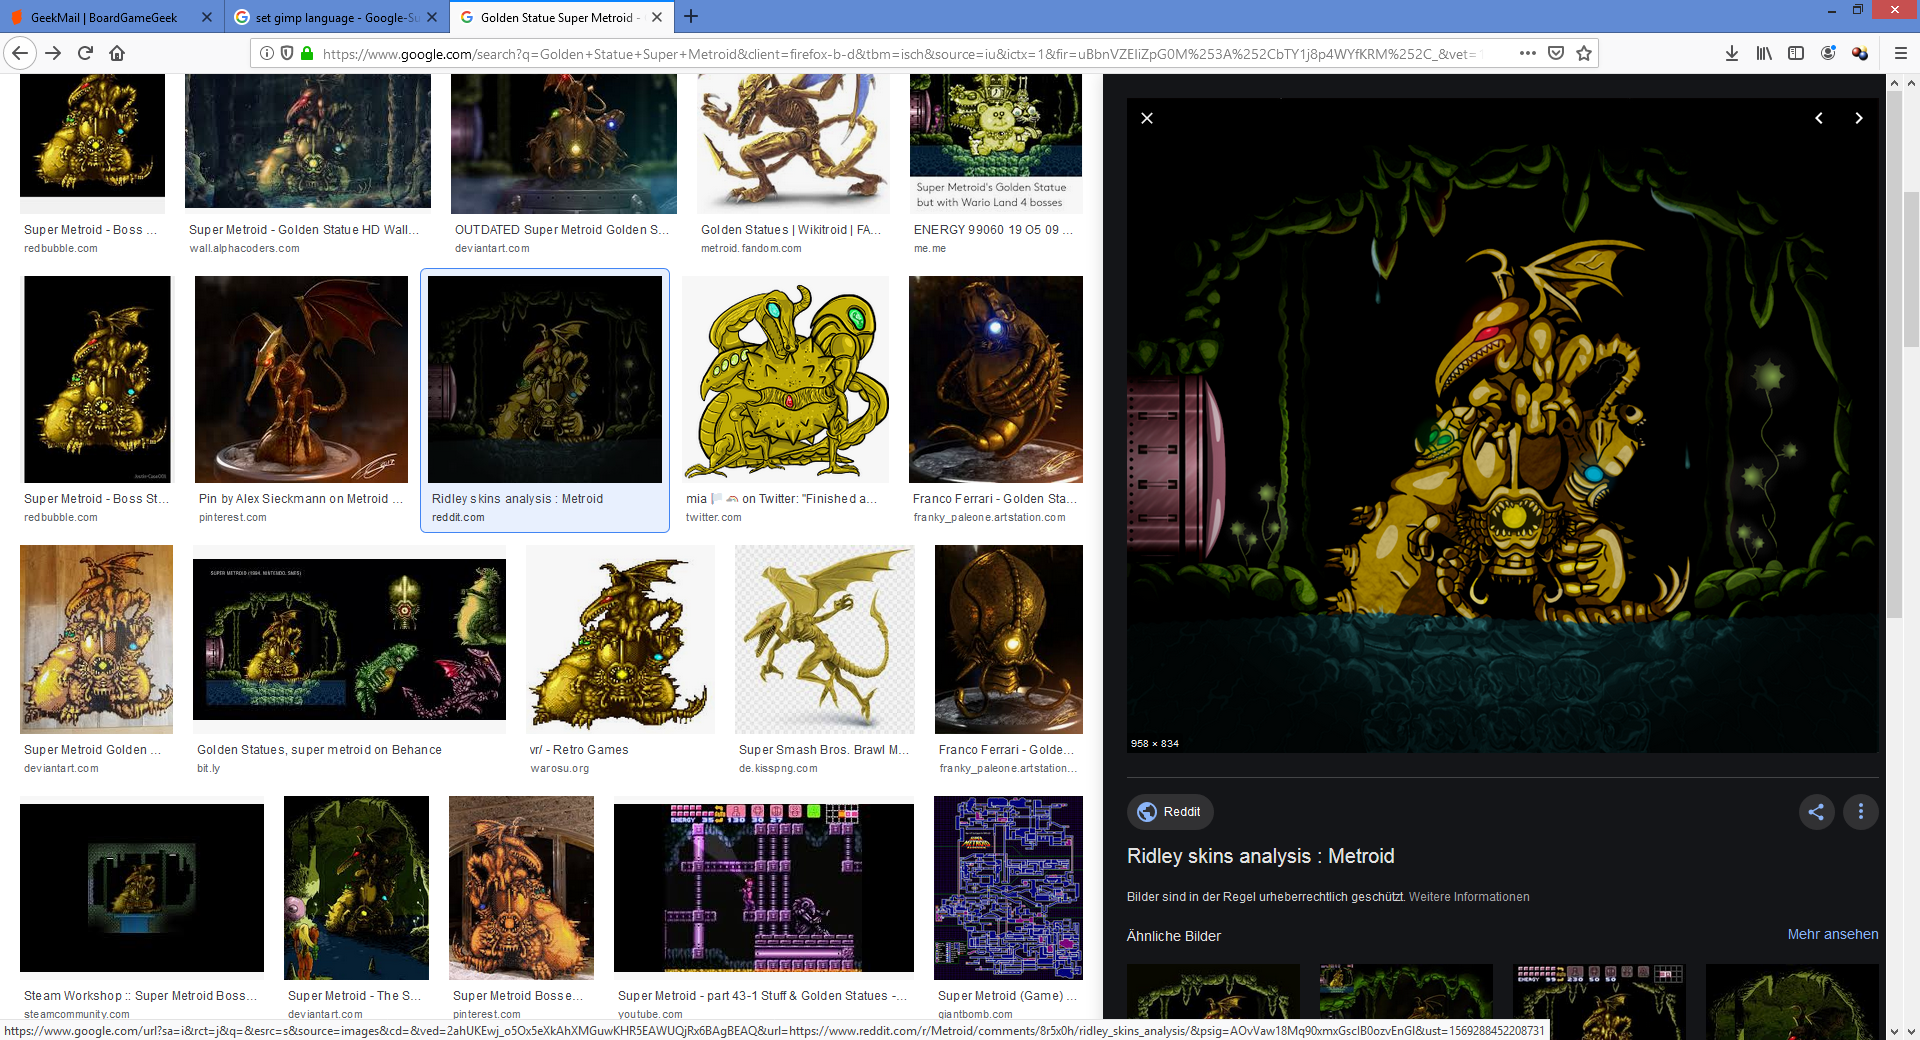Close the GeekMail tab
Image resolution: width=1920 pixels, height=1040 pixels.
pos(207,17)
